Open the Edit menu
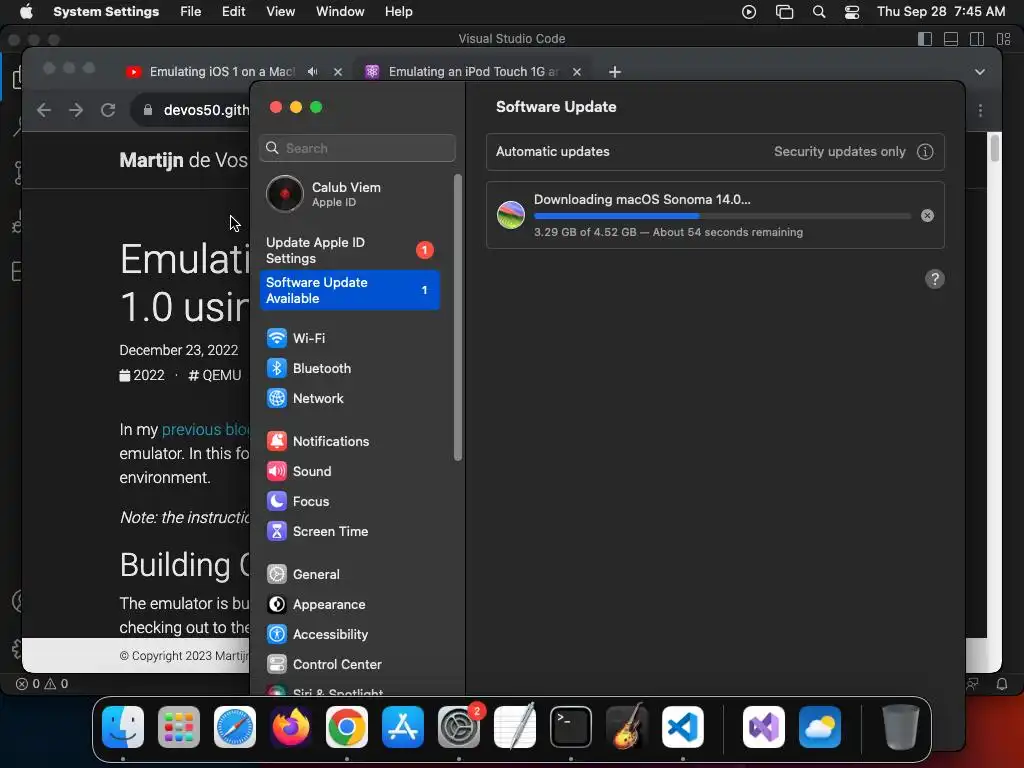1024x768 pixels. pos(233,12)
